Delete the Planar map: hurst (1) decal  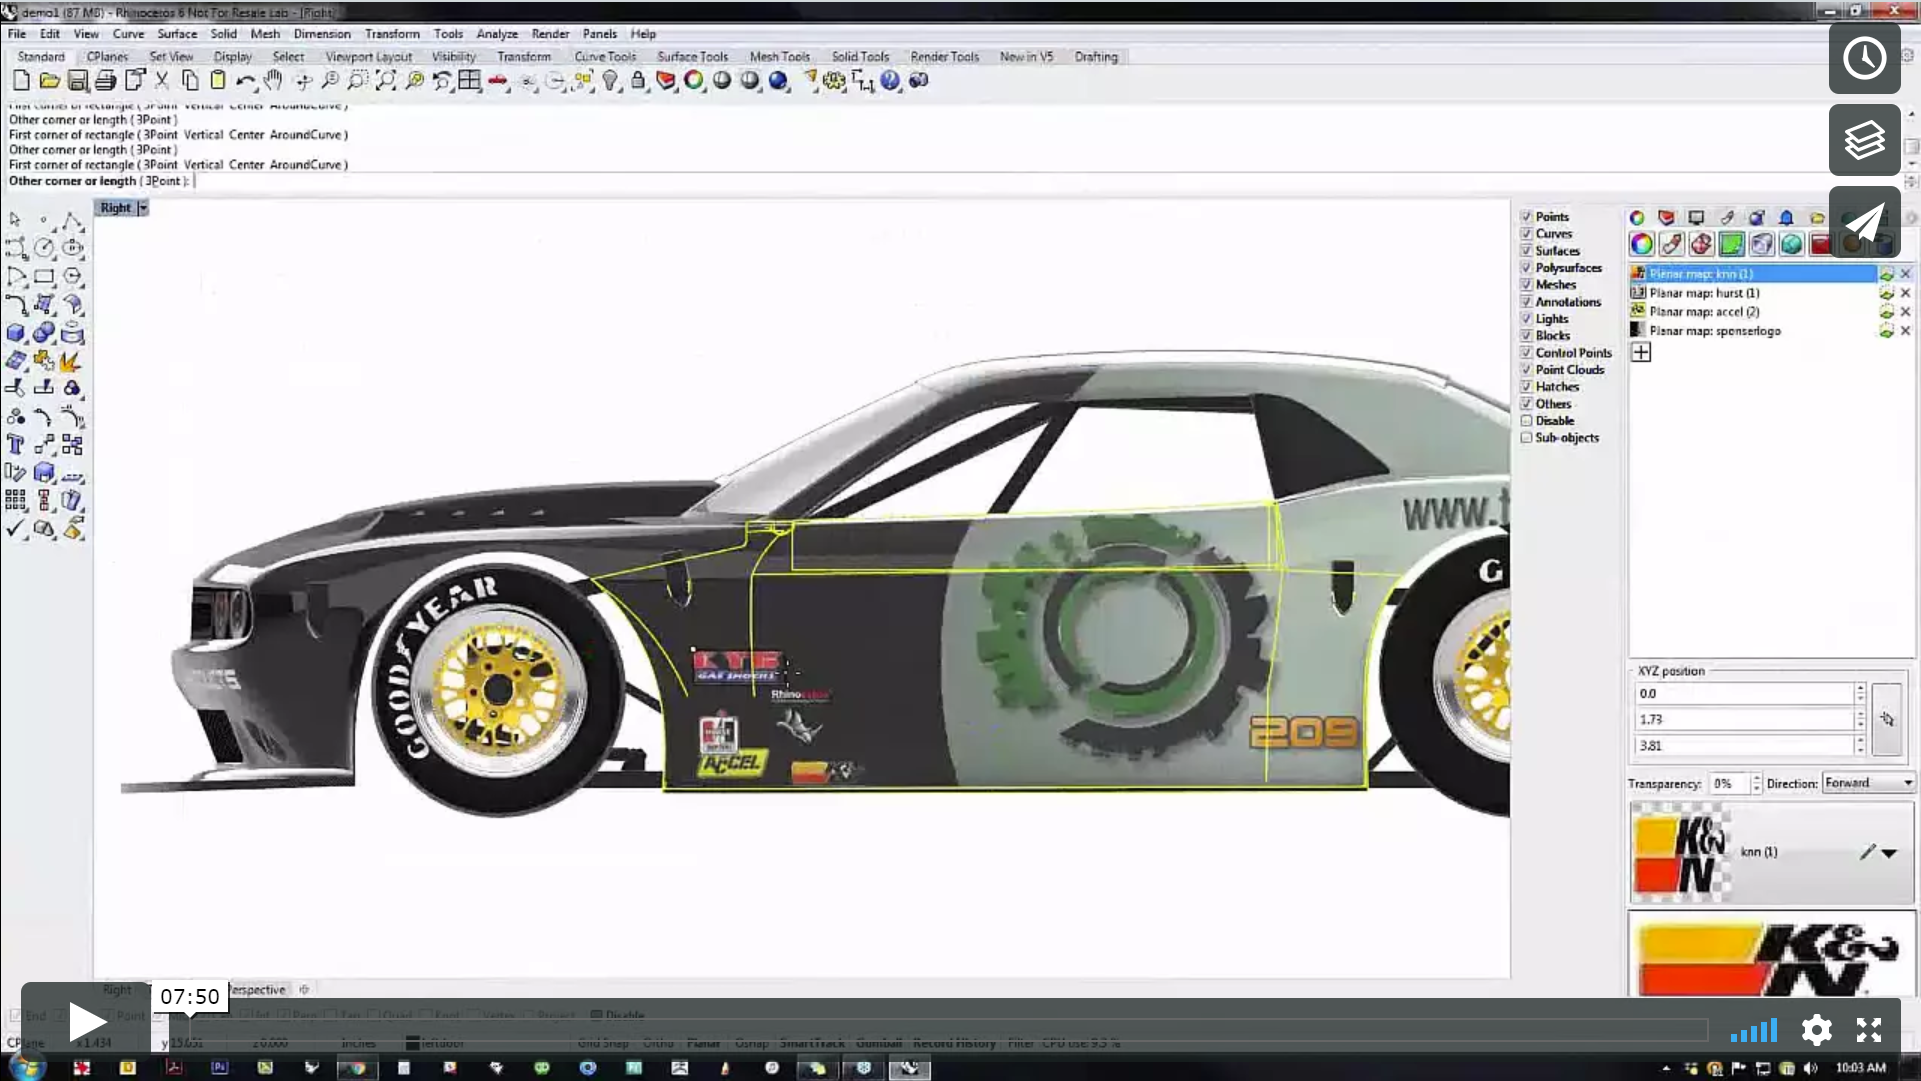(1905, 293)
